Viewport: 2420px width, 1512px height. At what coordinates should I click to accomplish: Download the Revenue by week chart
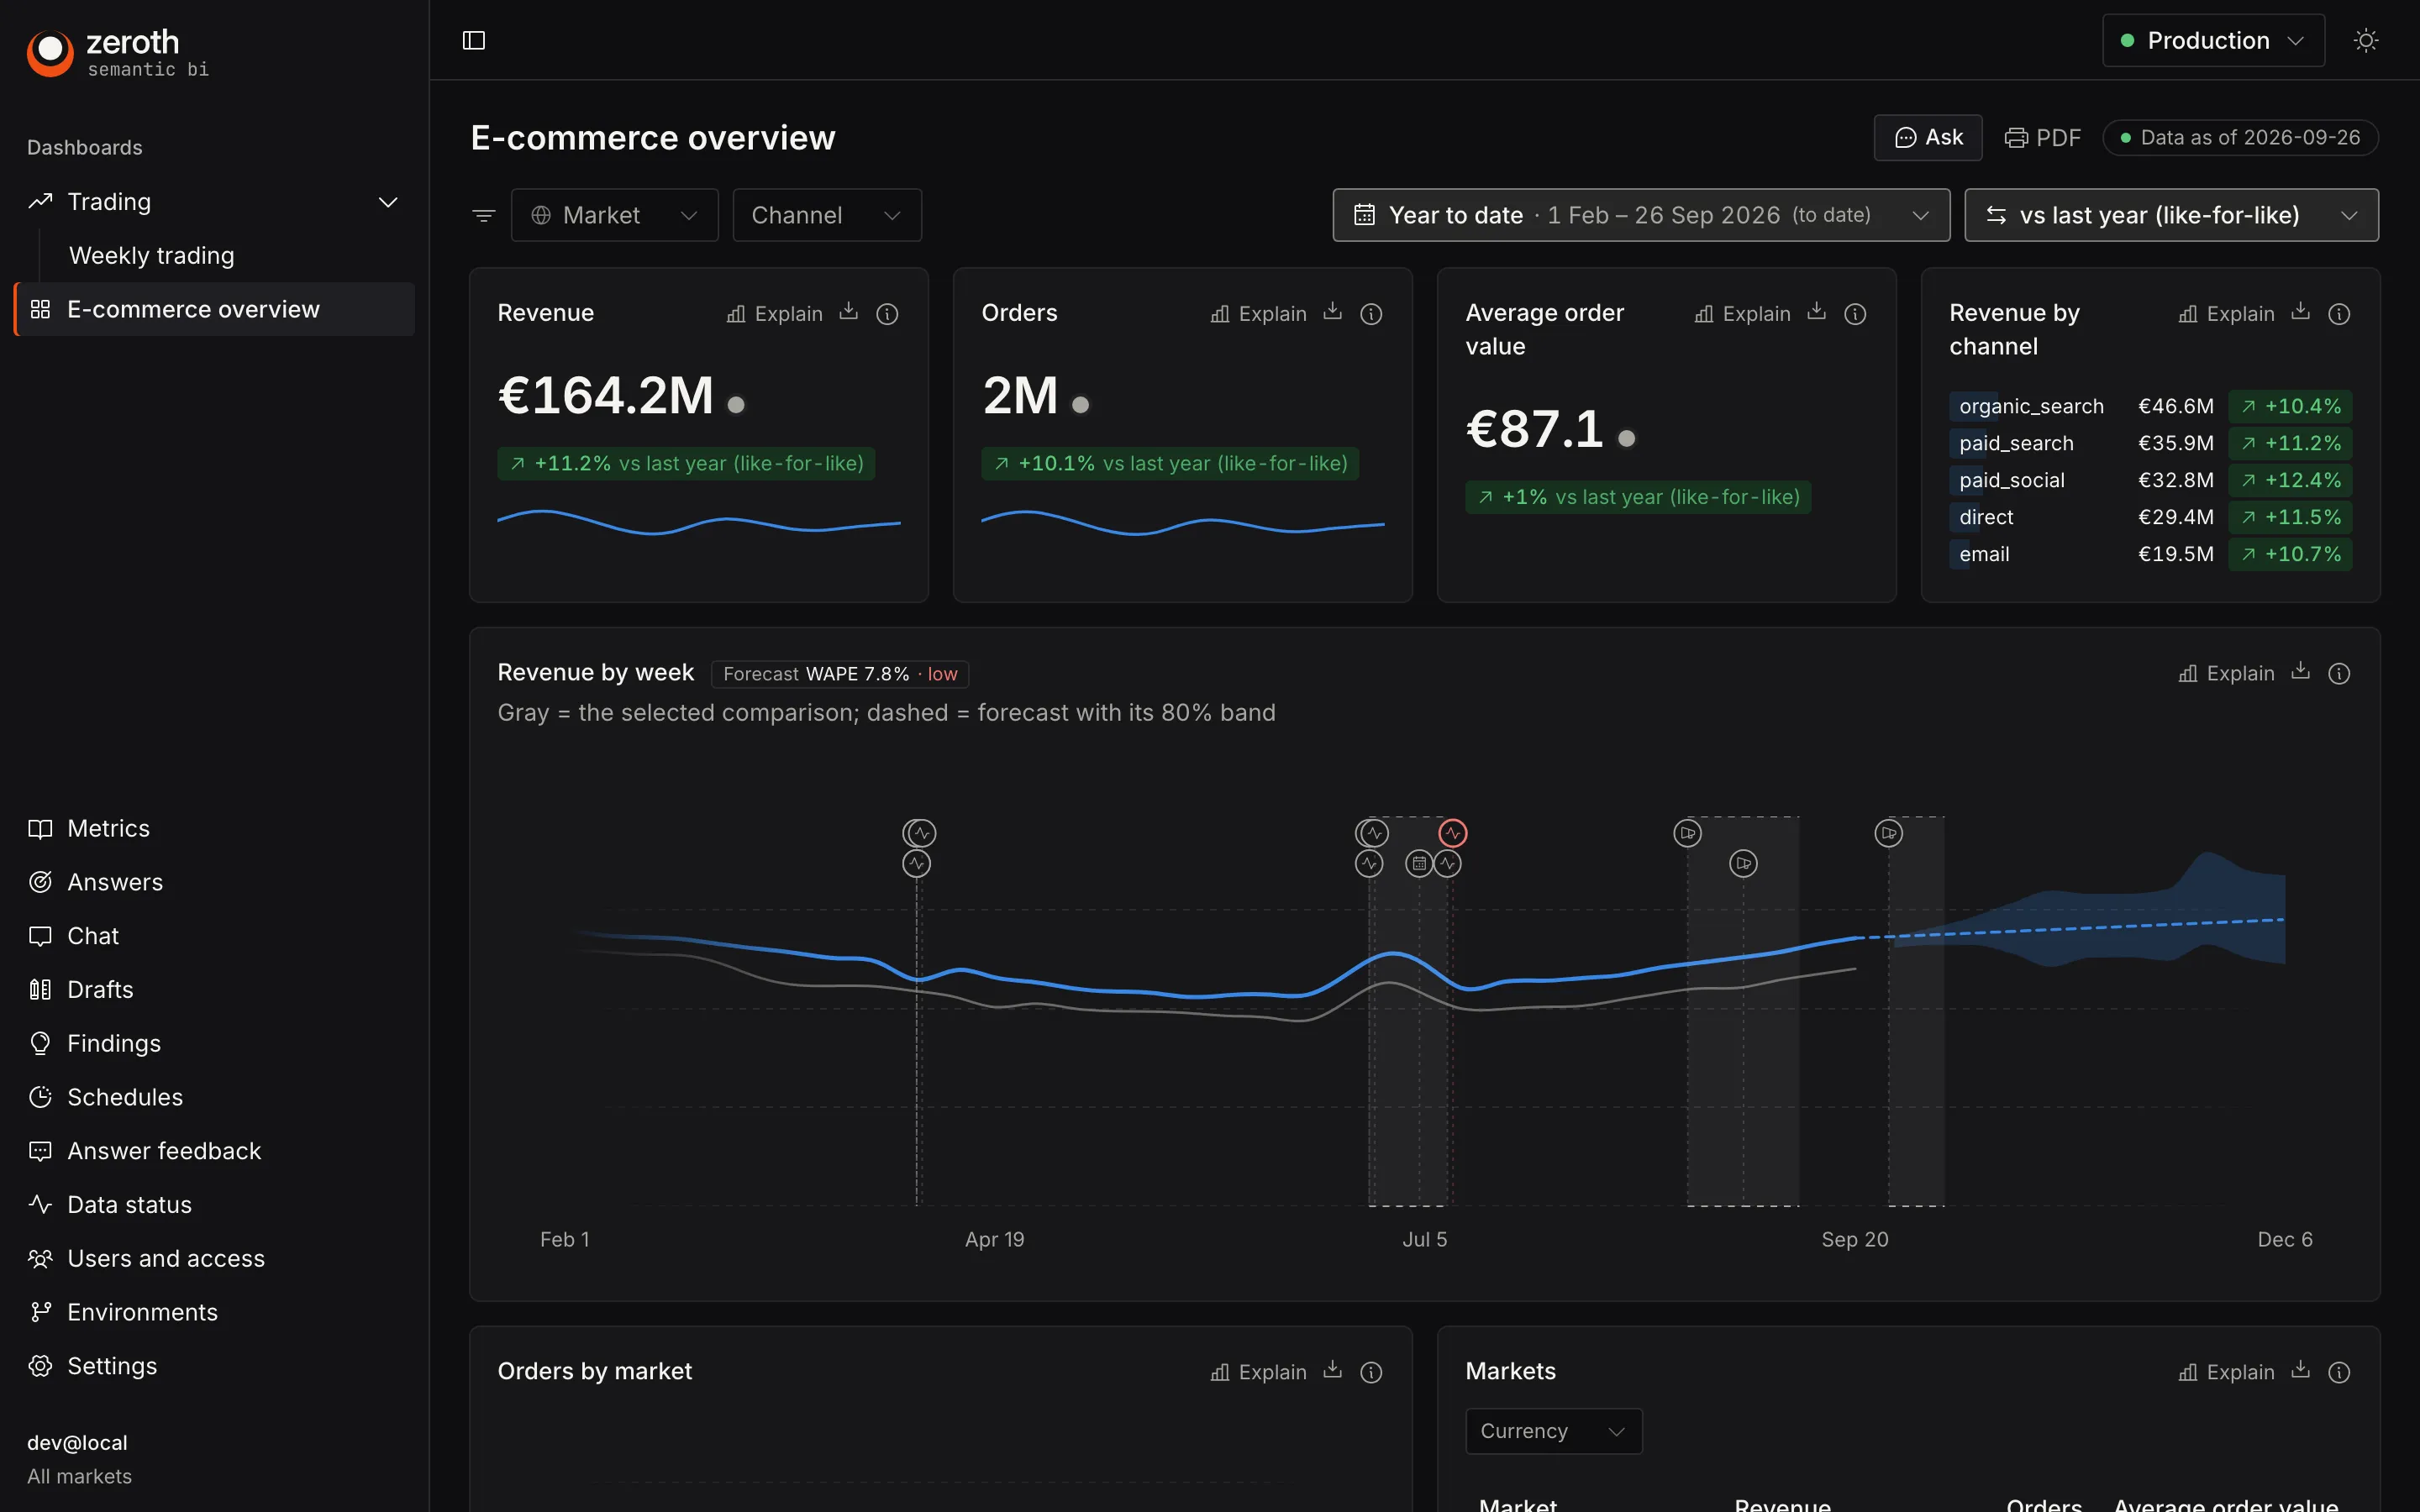pos(2300,672)
